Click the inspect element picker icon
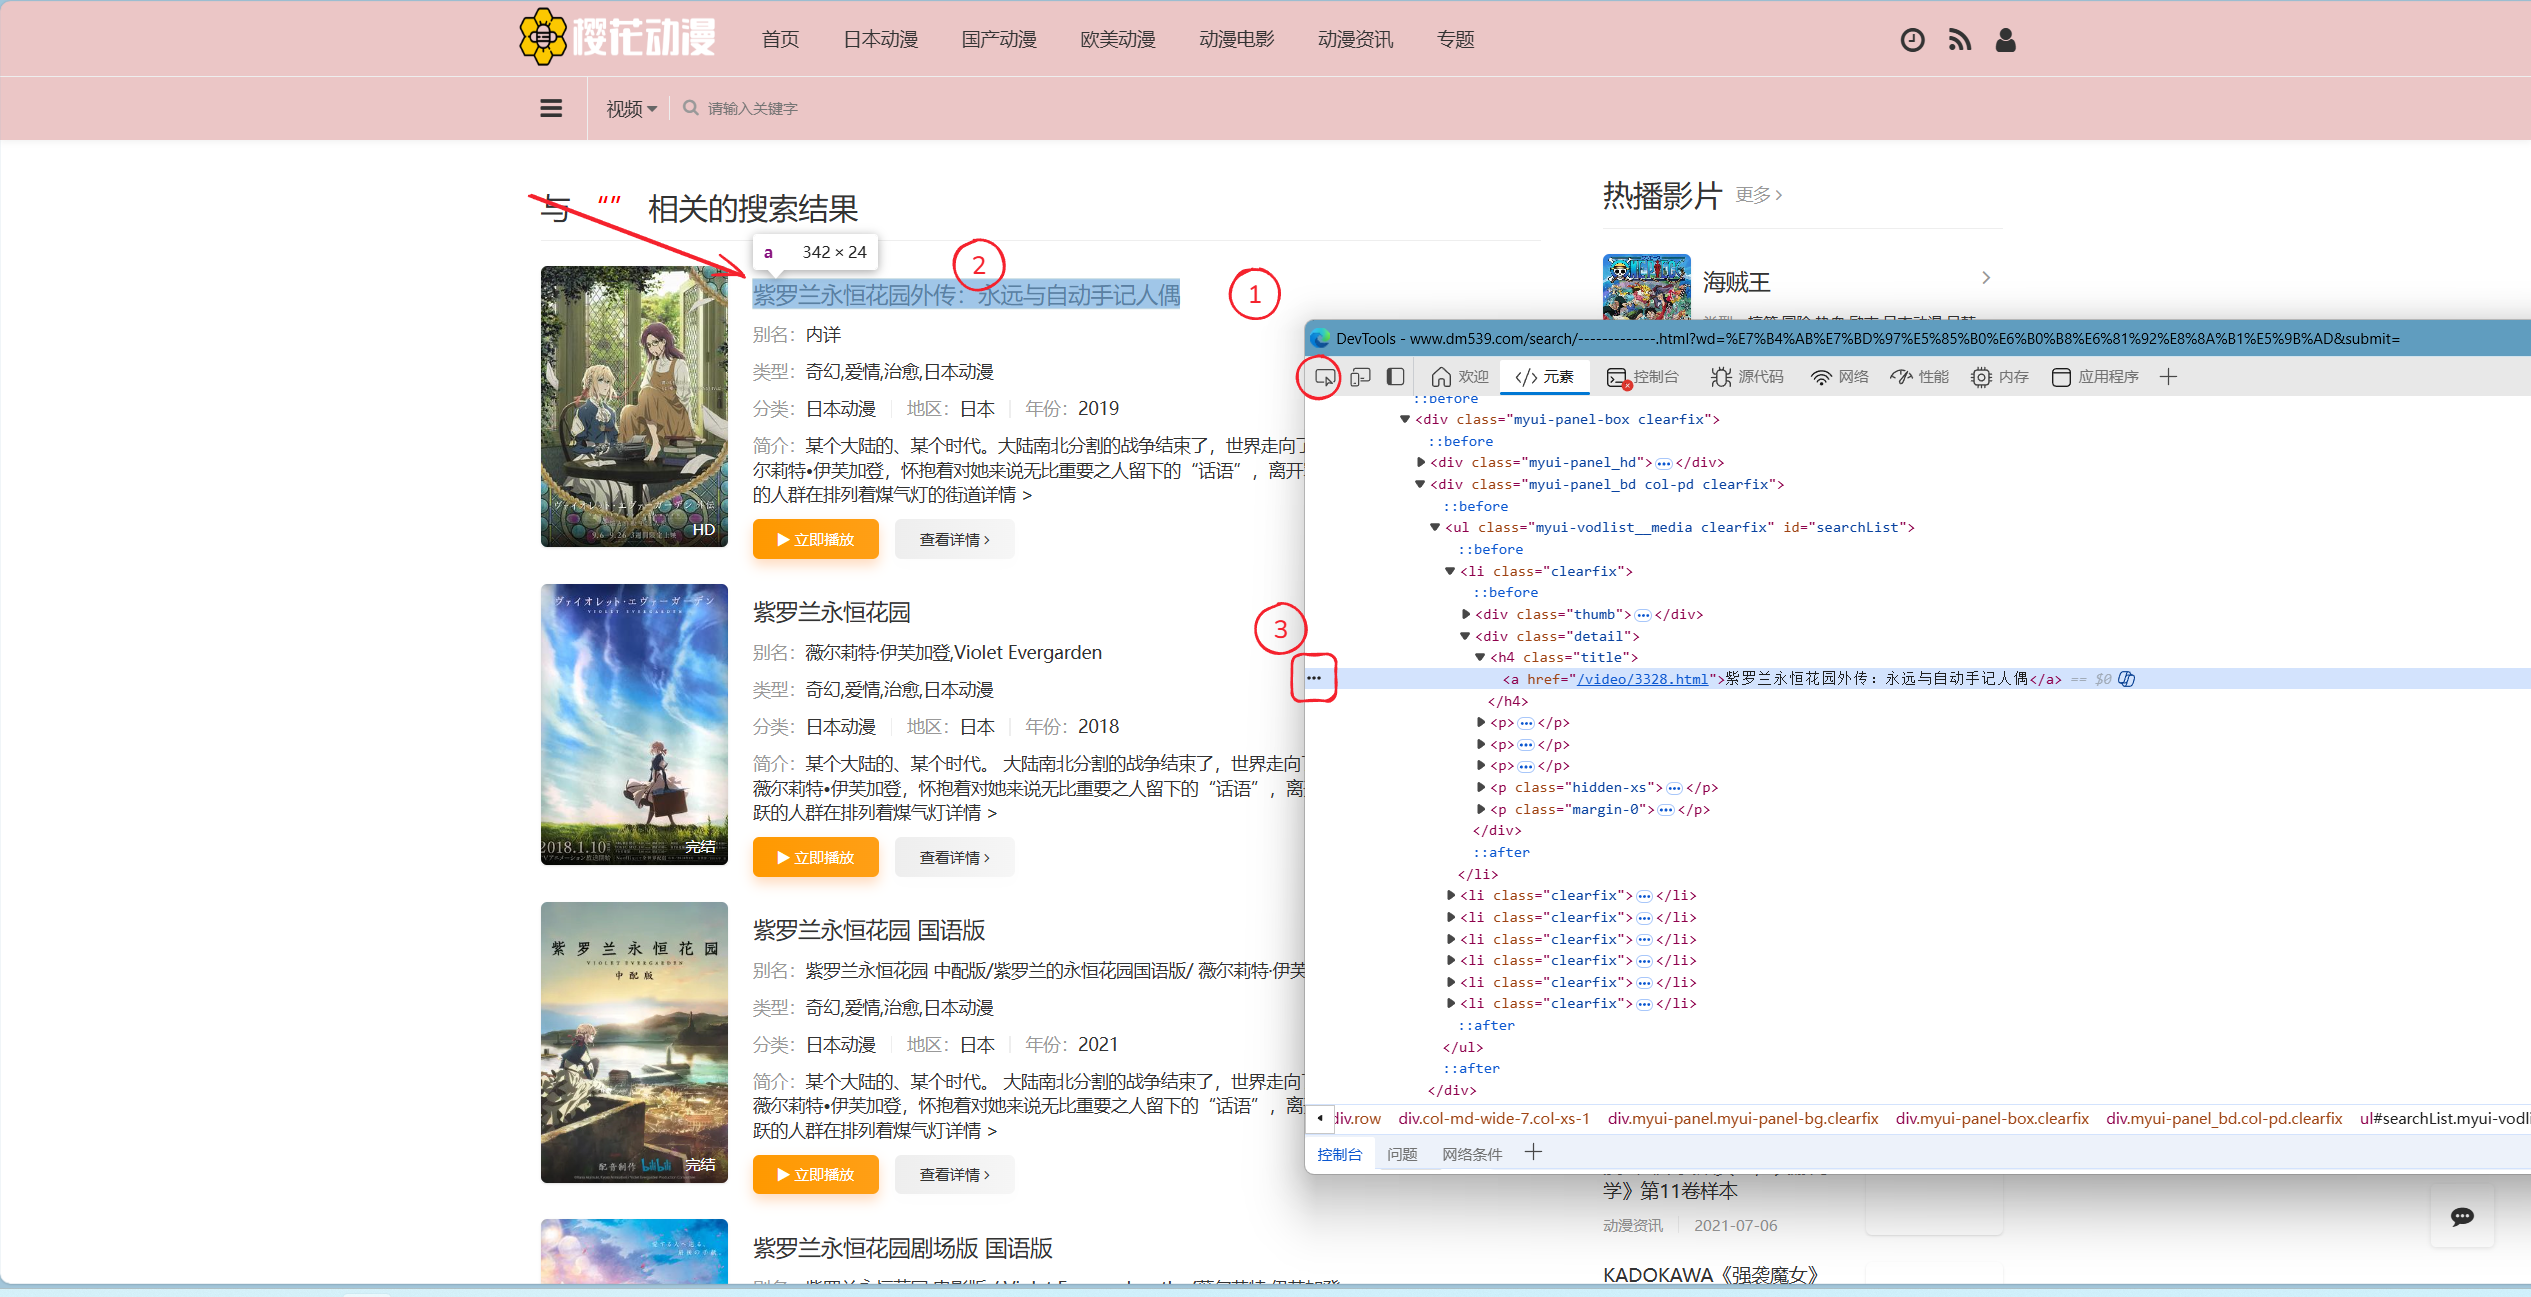2531x1297 pixels. [1324, 377]
